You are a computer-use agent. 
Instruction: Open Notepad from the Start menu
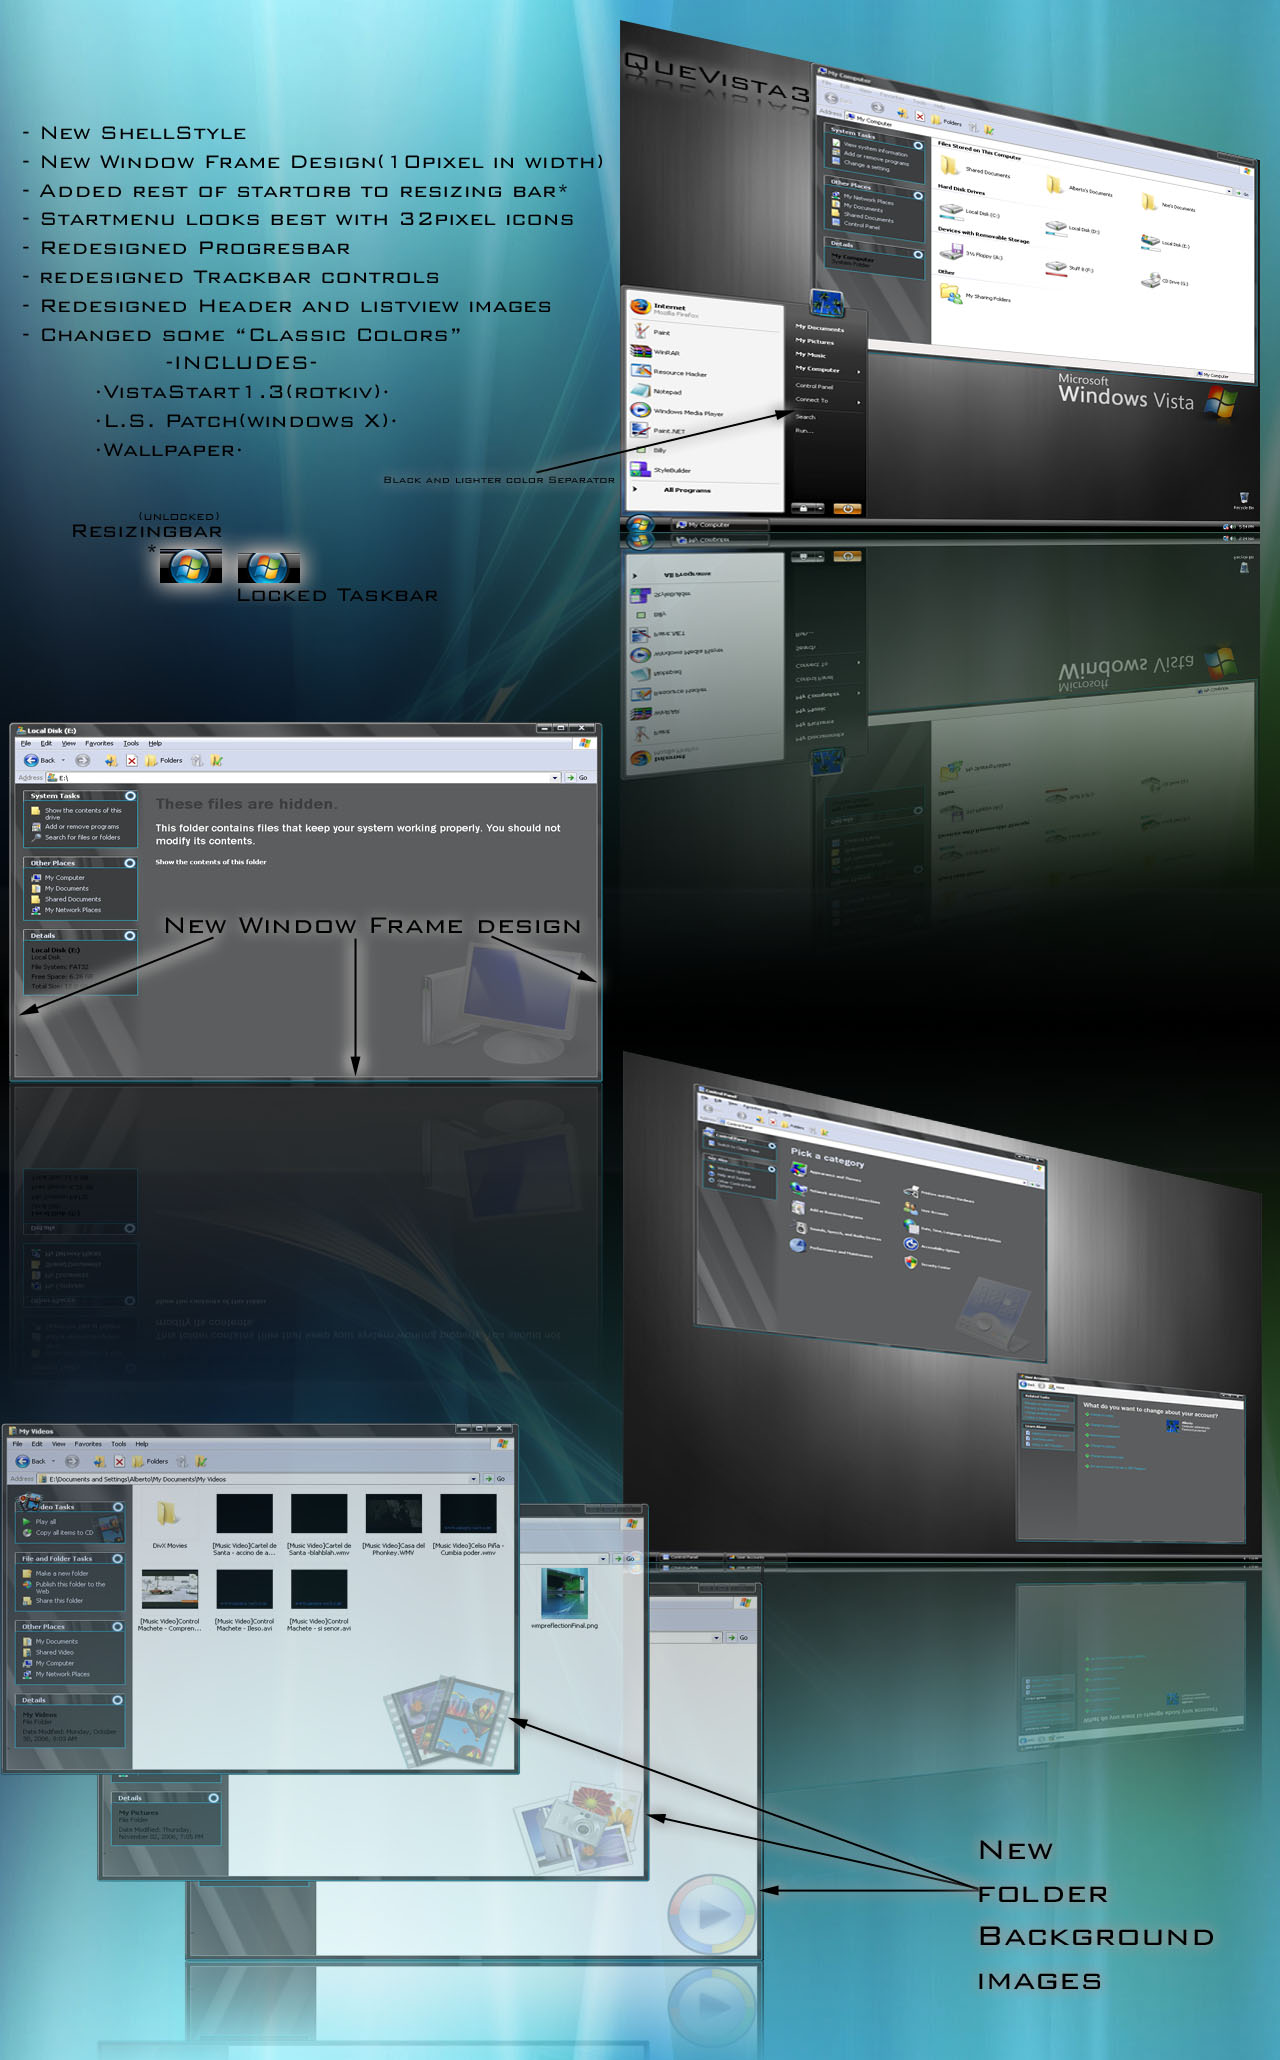(657, 391)
